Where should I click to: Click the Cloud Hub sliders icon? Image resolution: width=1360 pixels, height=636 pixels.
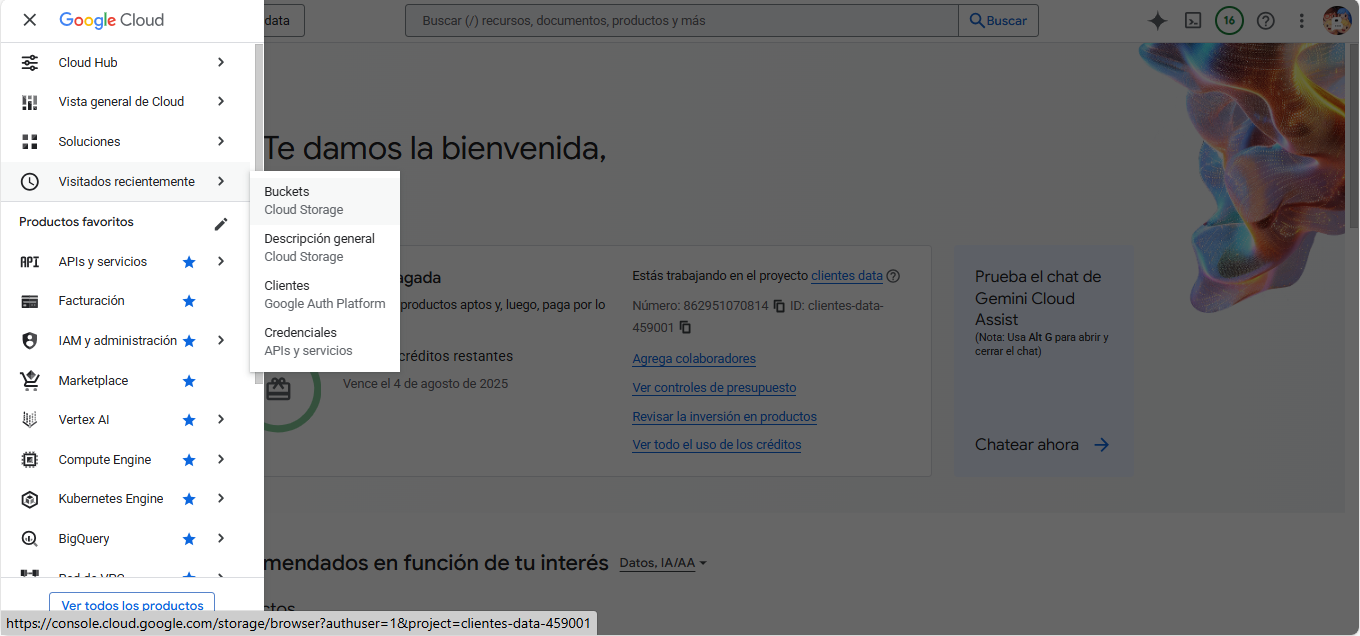coord(30,62)
